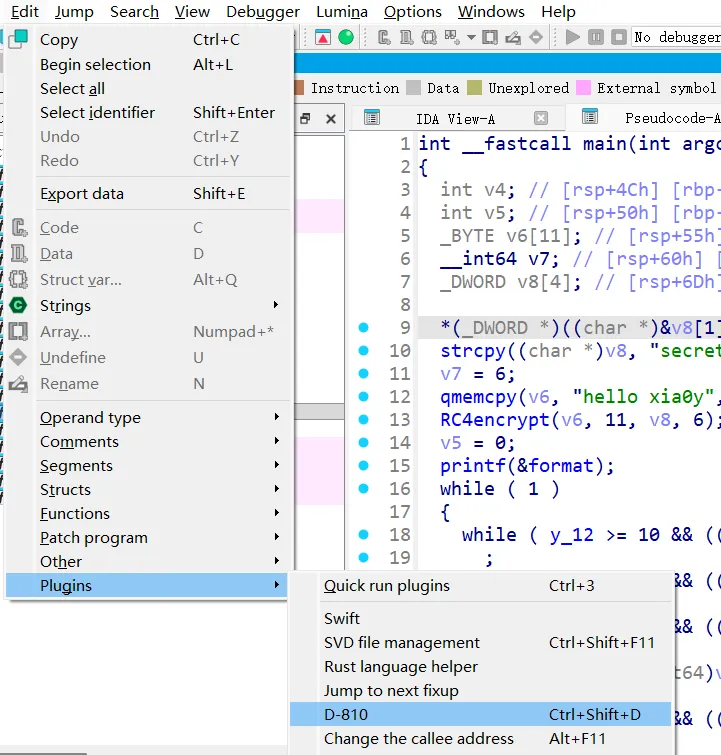This screenshot has height=755, width=721.
Task: Expand the Comments submenu
Action: pos(146,442)
